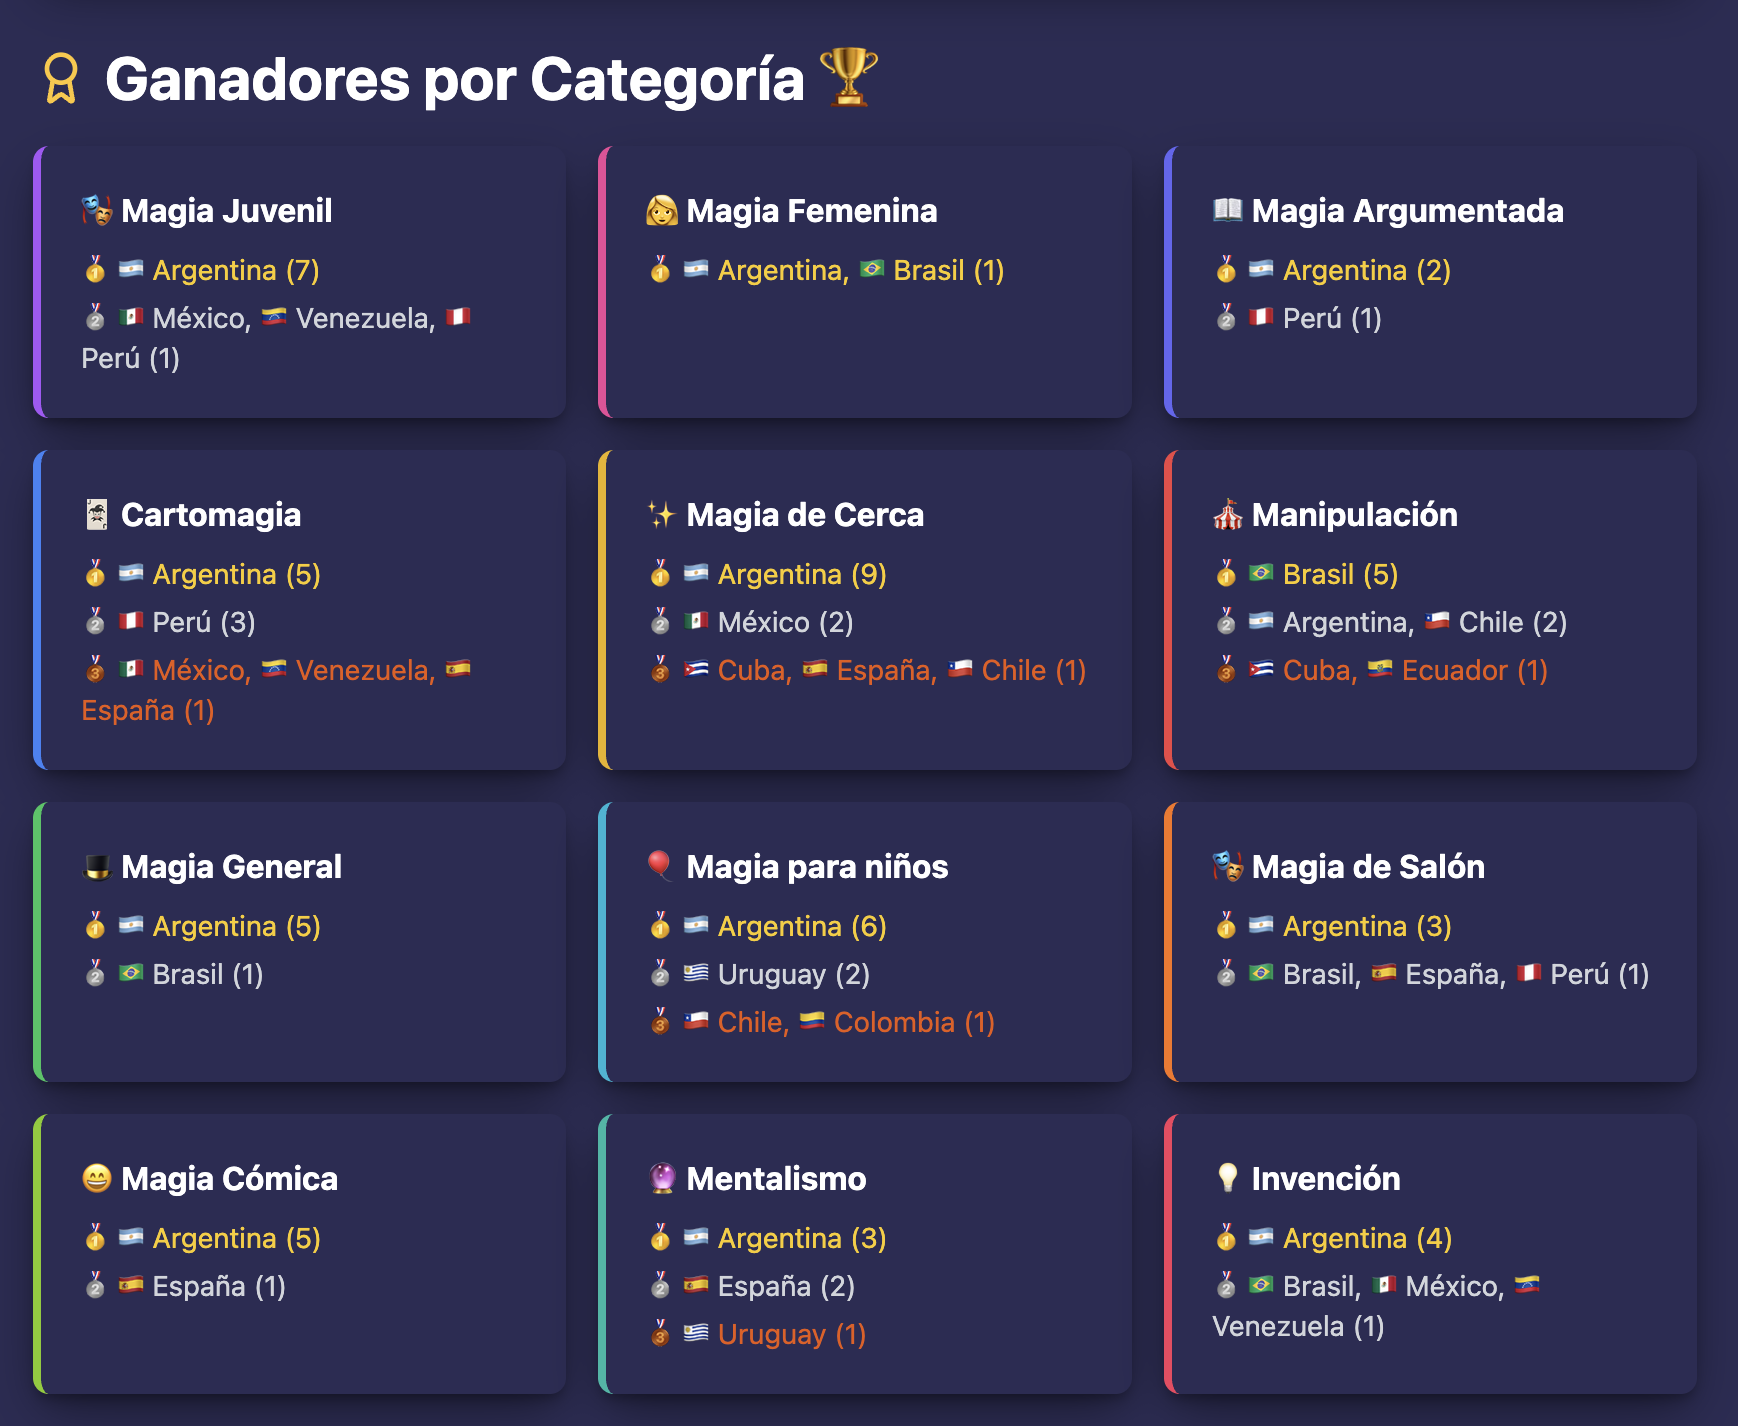
Task: Click the Ganadores por Categoría heading
Action: tap(454, 79)
